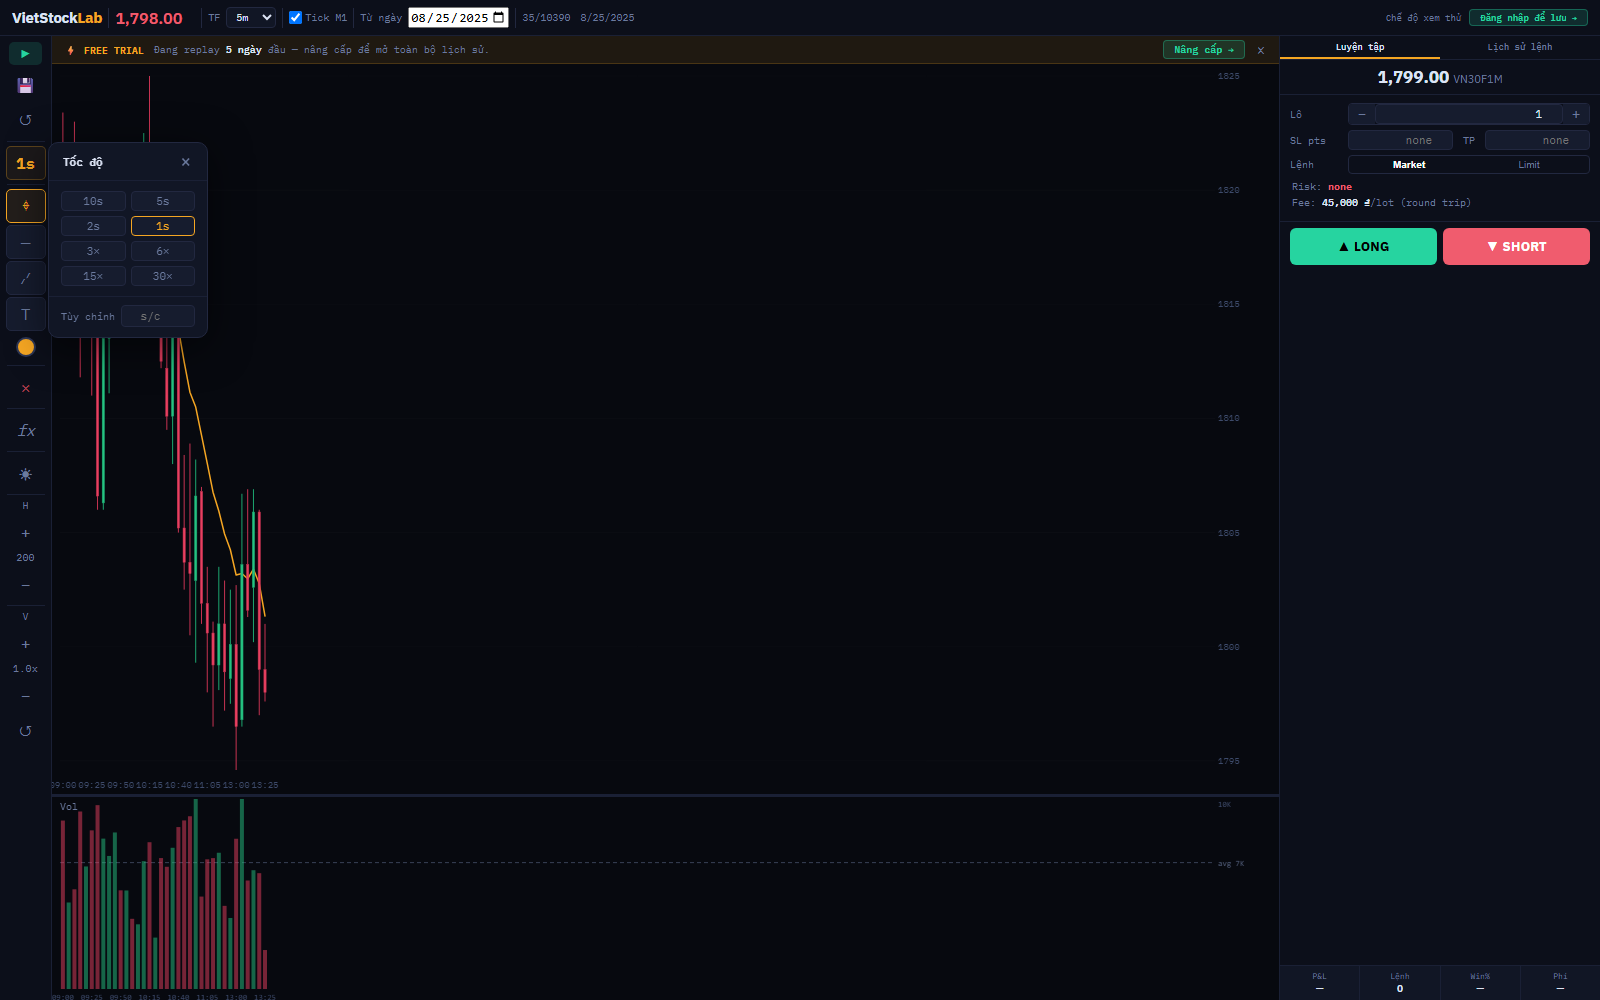Viewport: 1600px width, 1000px height.
Task: Click the SL pts input field
Action: (x=1400, y=141)
